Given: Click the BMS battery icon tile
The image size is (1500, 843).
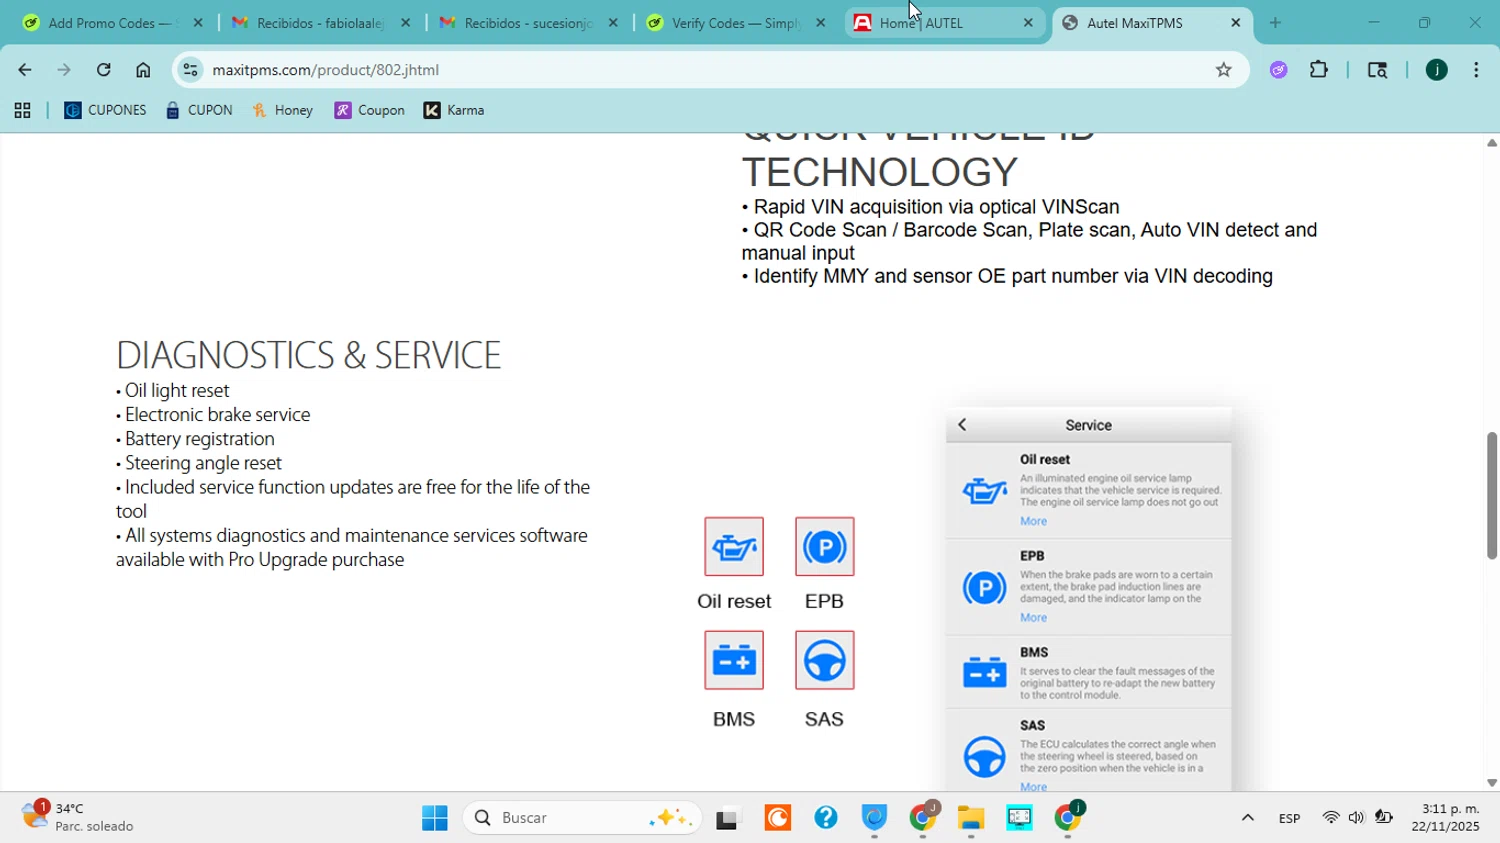Looking at the screenshot, I should click(x=734, y=660).
